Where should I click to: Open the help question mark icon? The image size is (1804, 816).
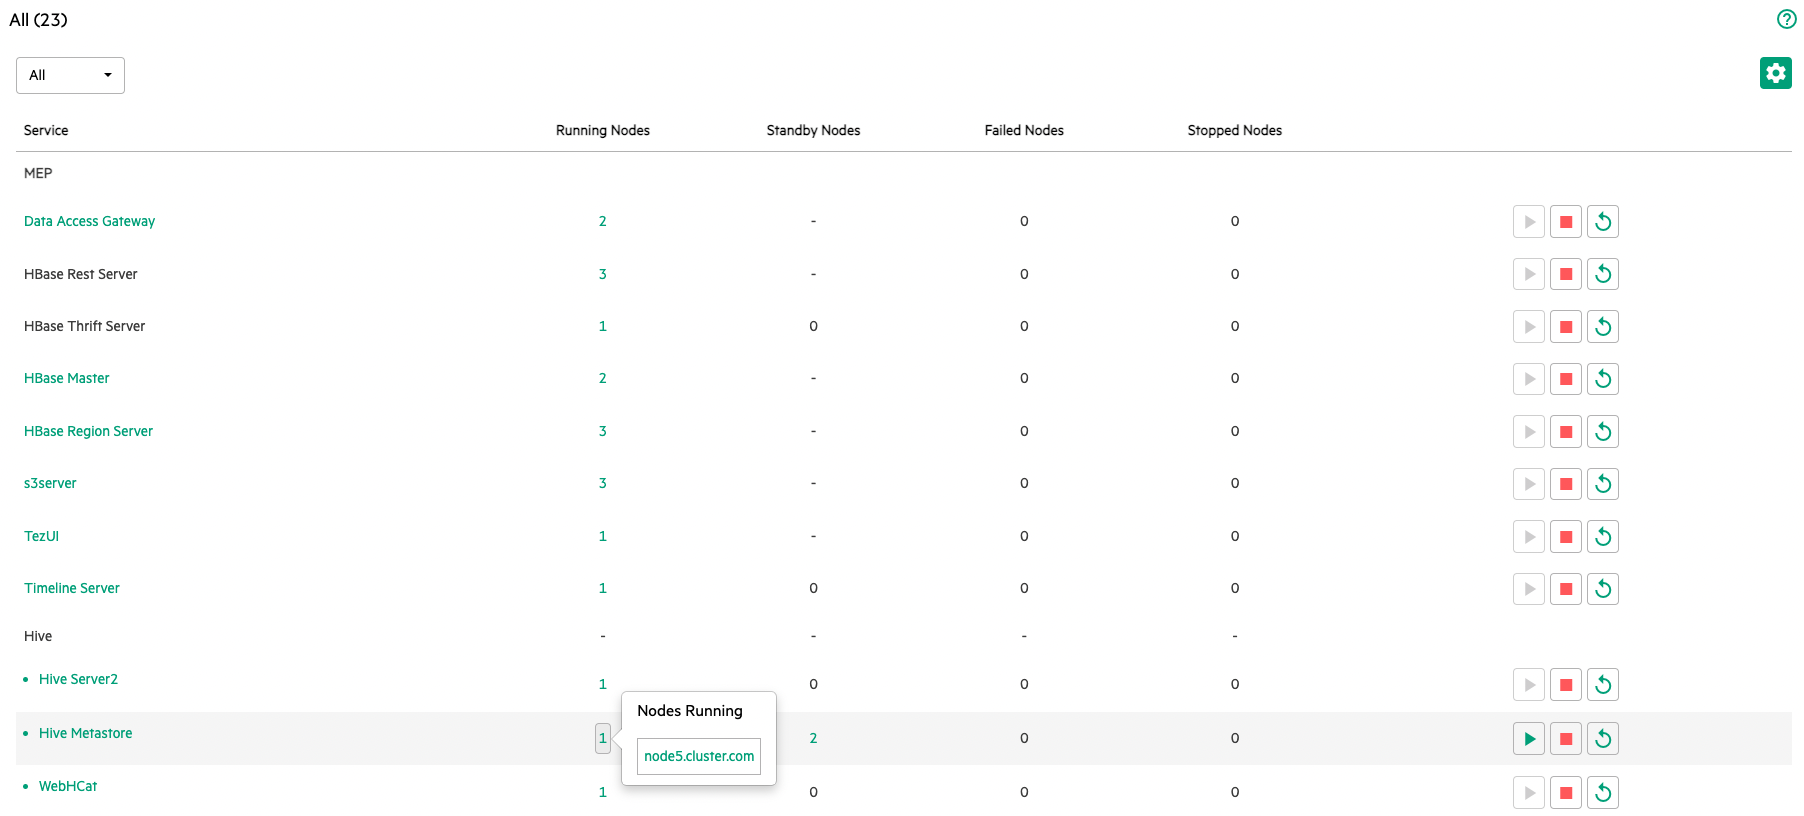pos(1786,19)
